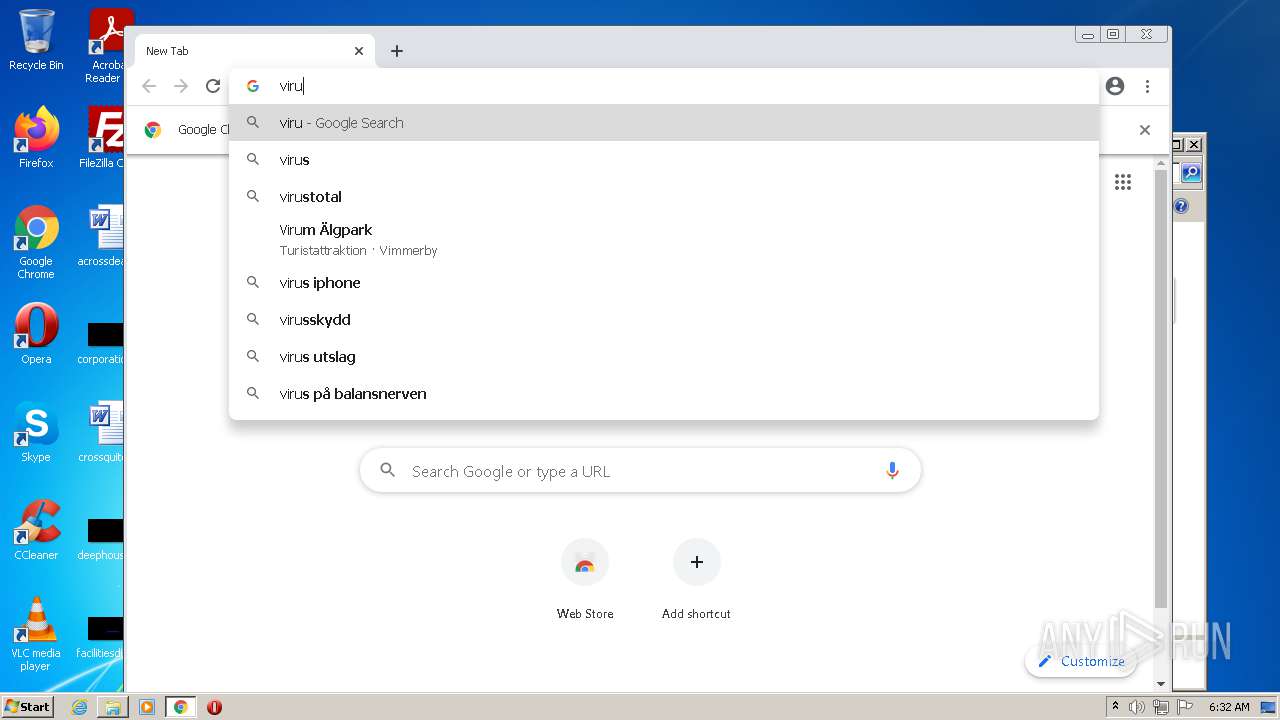1280x720 pixels.
Task: Click the network tray icon
Action: click(1160, 707)
